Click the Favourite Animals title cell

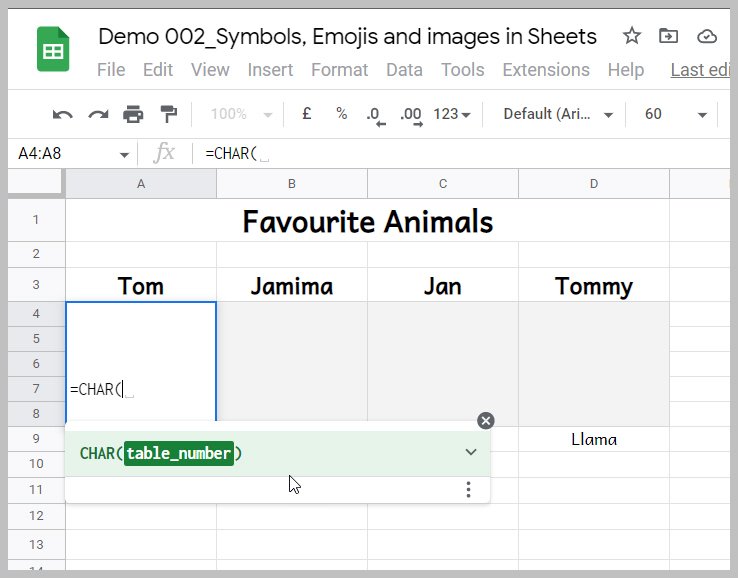point(368,220)
